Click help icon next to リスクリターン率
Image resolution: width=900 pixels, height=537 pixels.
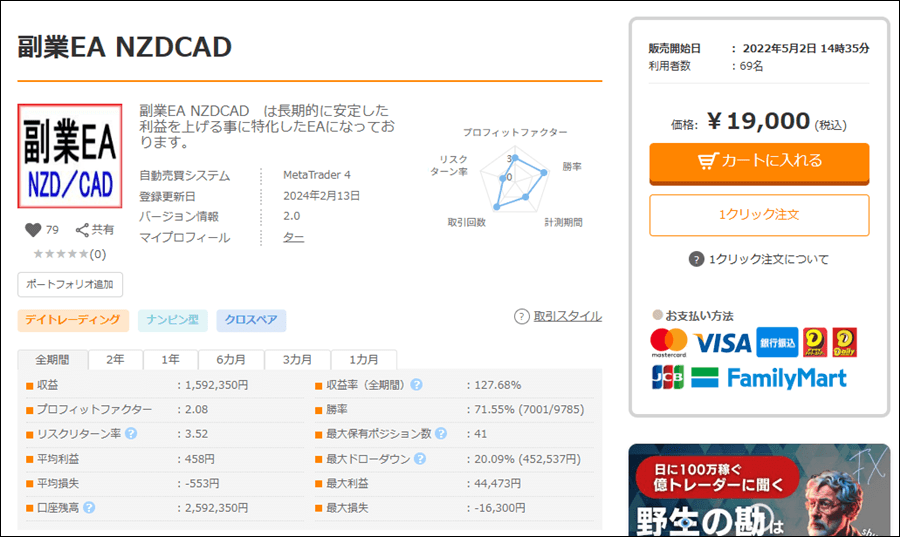131,434
